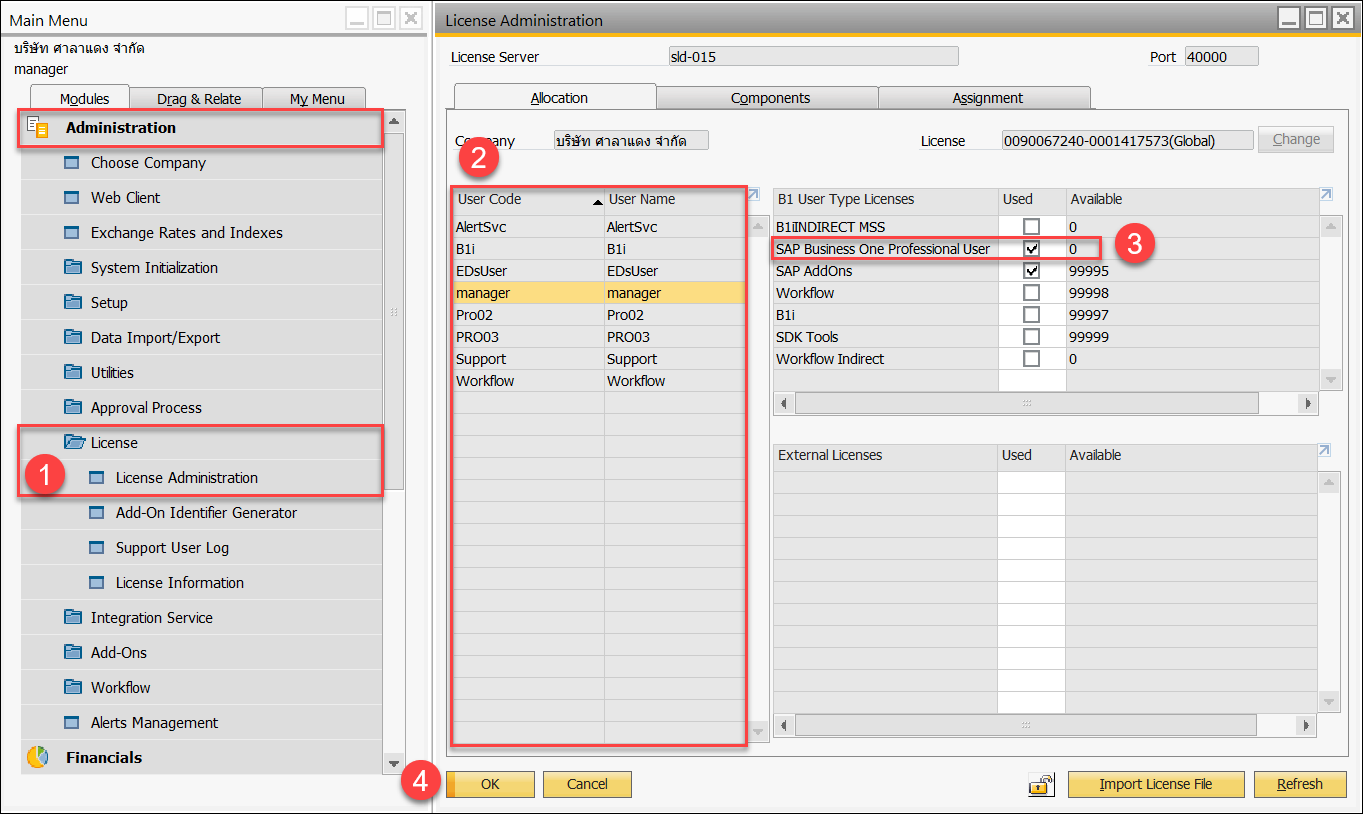Click the License Server field sld-015

pos(813,57)
